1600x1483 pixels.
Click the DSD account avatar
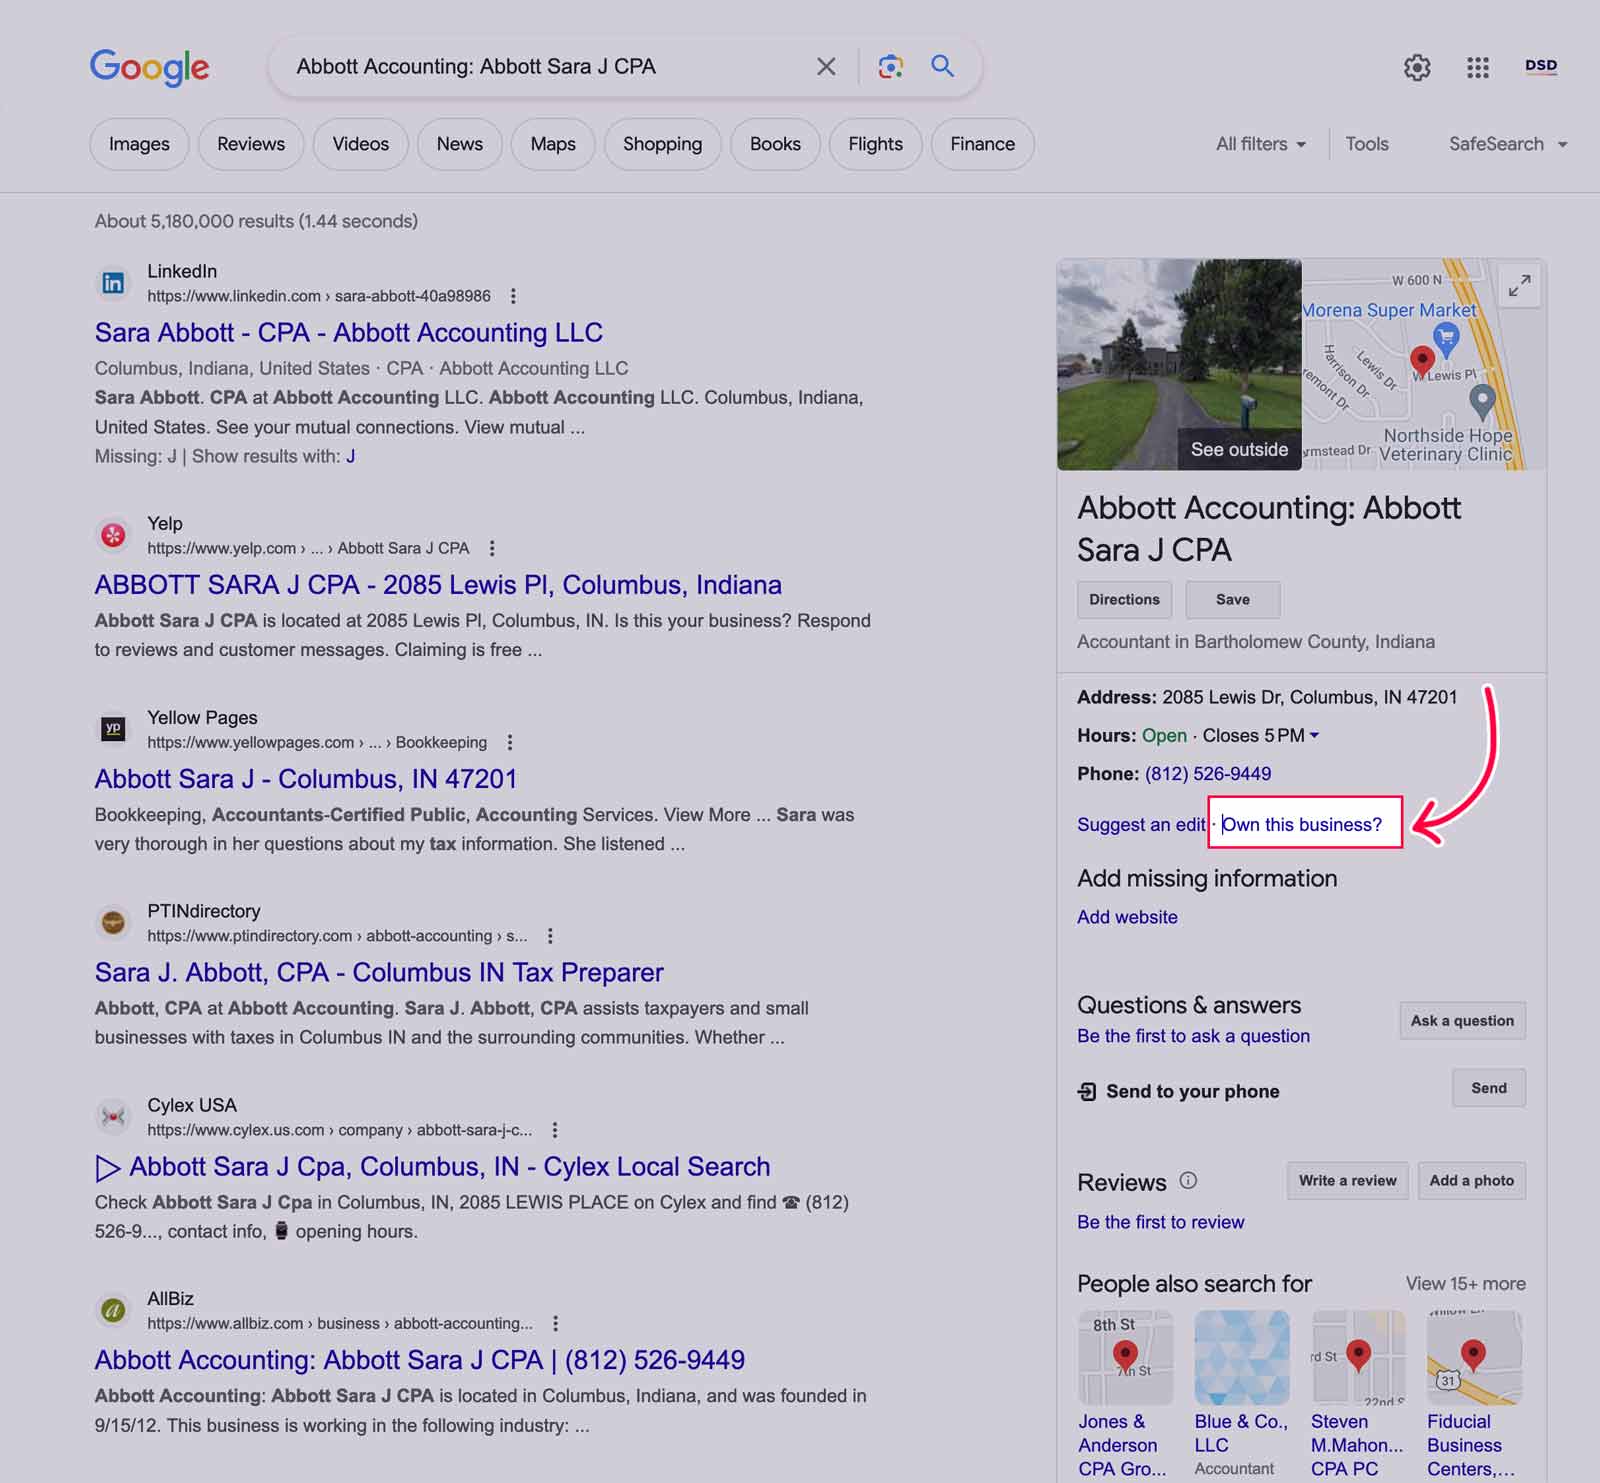(1541, 65)
